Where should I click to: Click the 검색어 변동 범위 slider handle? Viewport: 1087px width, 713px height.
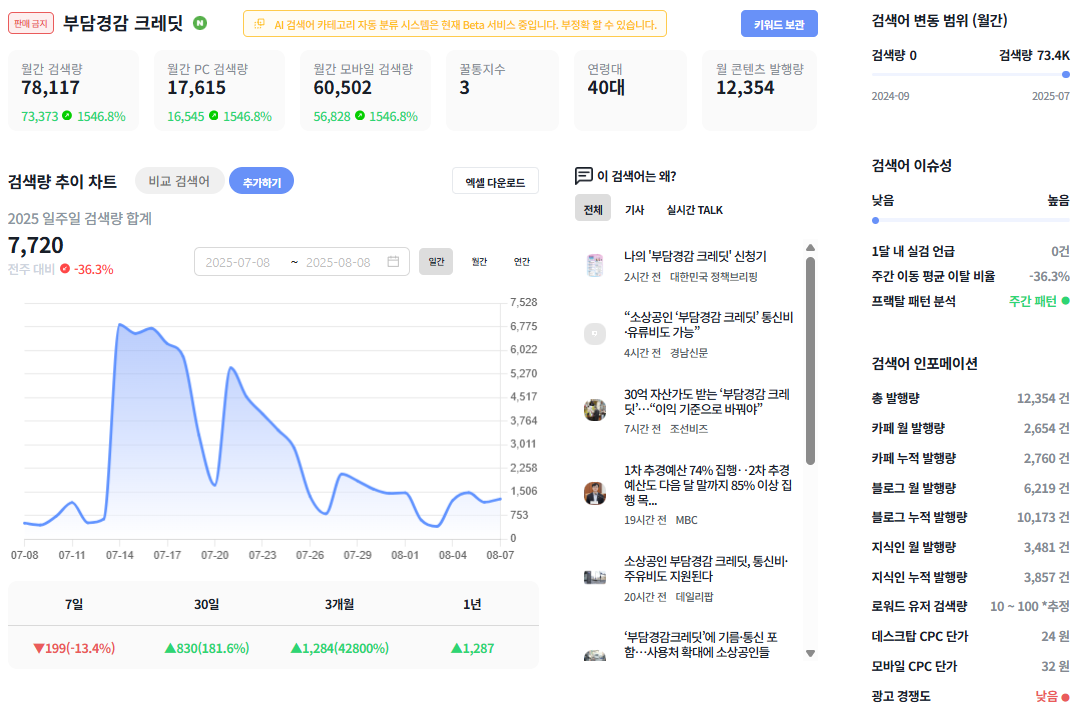[x=1066, y=74]
